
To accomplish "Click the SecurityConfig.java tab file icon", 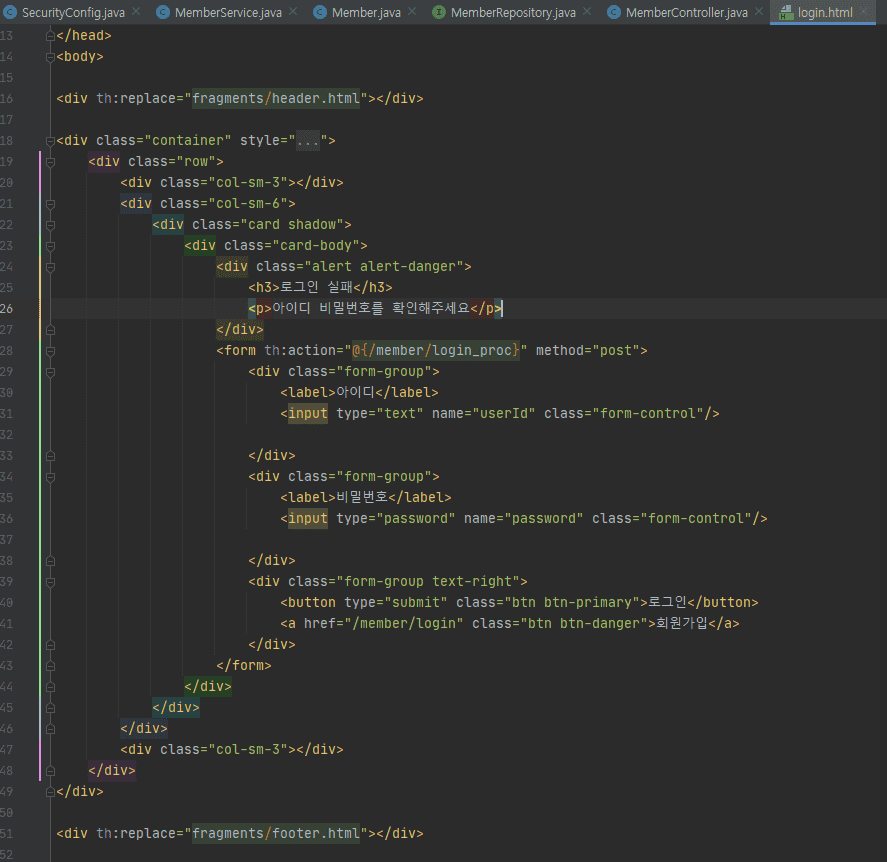I will [x=10, y=12].
